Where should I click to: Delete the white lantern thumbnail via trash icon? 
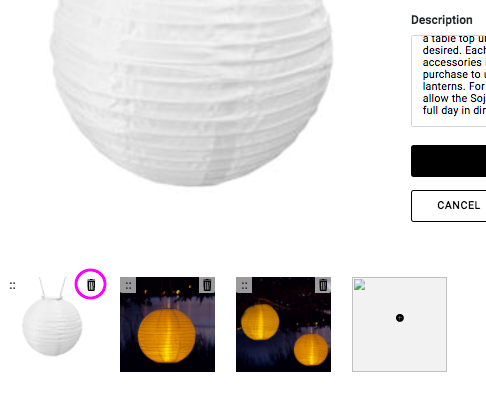coord(91,285)
